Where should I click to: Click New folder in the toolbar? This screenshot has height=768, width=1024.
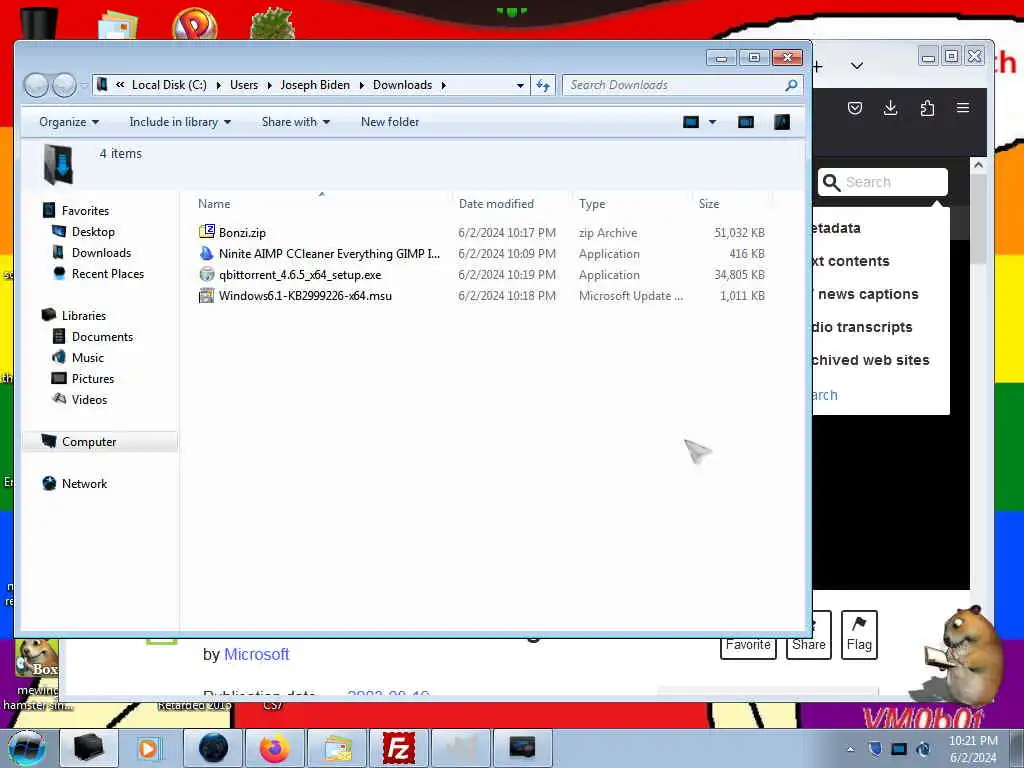tap(390, 122)
